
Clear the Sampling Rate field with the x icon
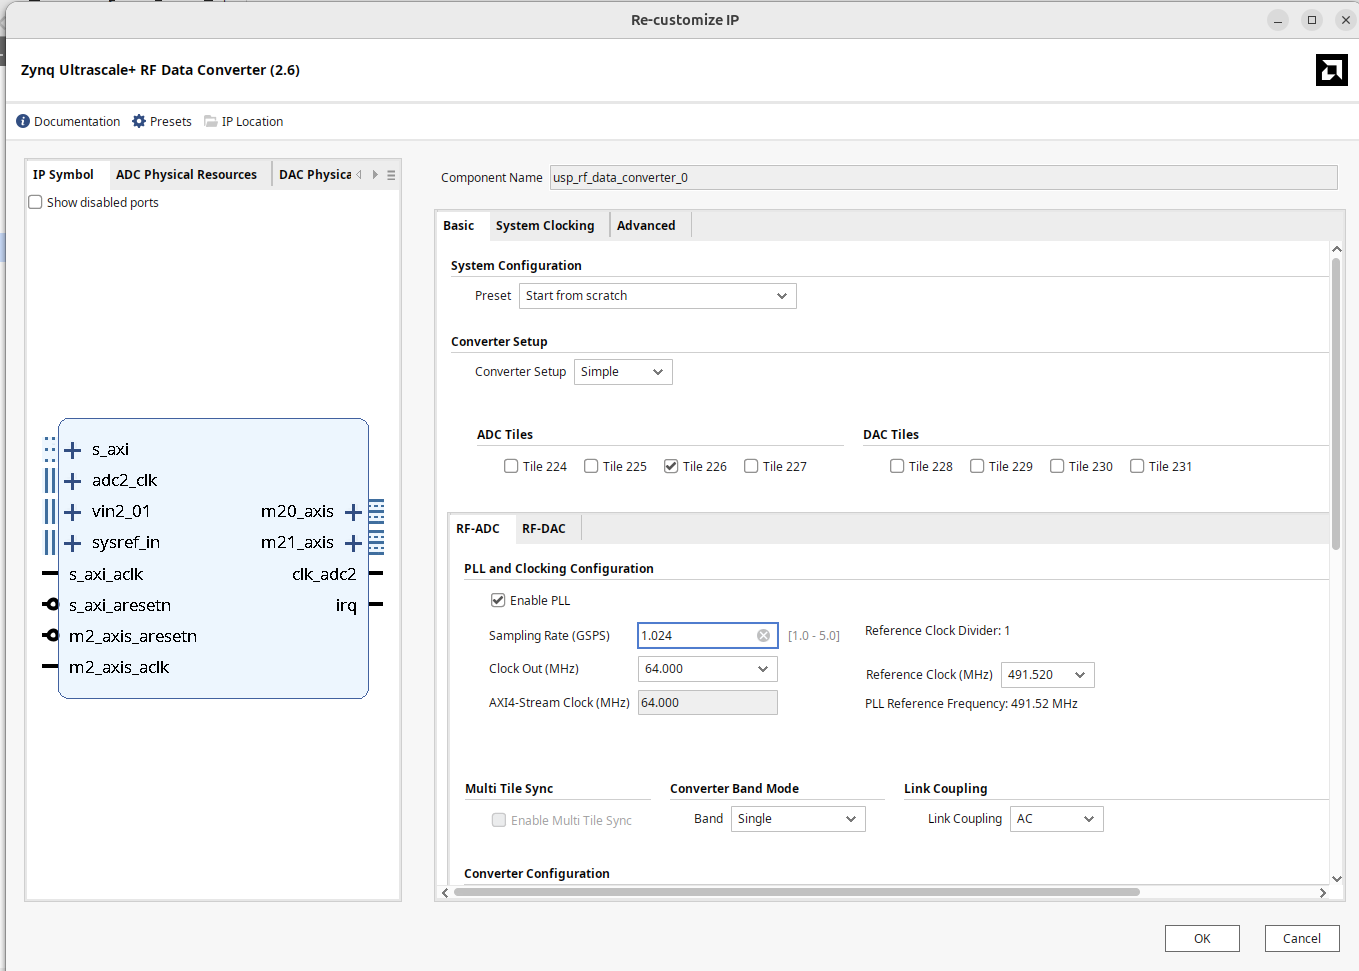coord(763,635)
